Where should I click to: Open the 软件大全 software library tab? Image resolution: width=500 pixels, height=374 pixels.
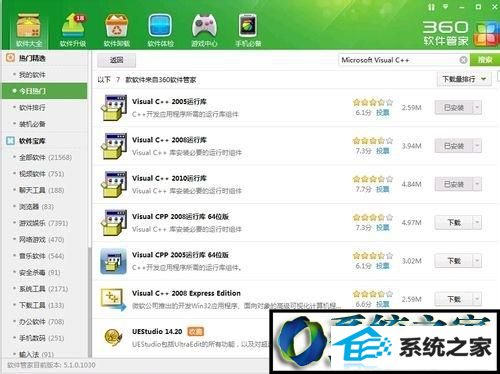pos(28,30)
